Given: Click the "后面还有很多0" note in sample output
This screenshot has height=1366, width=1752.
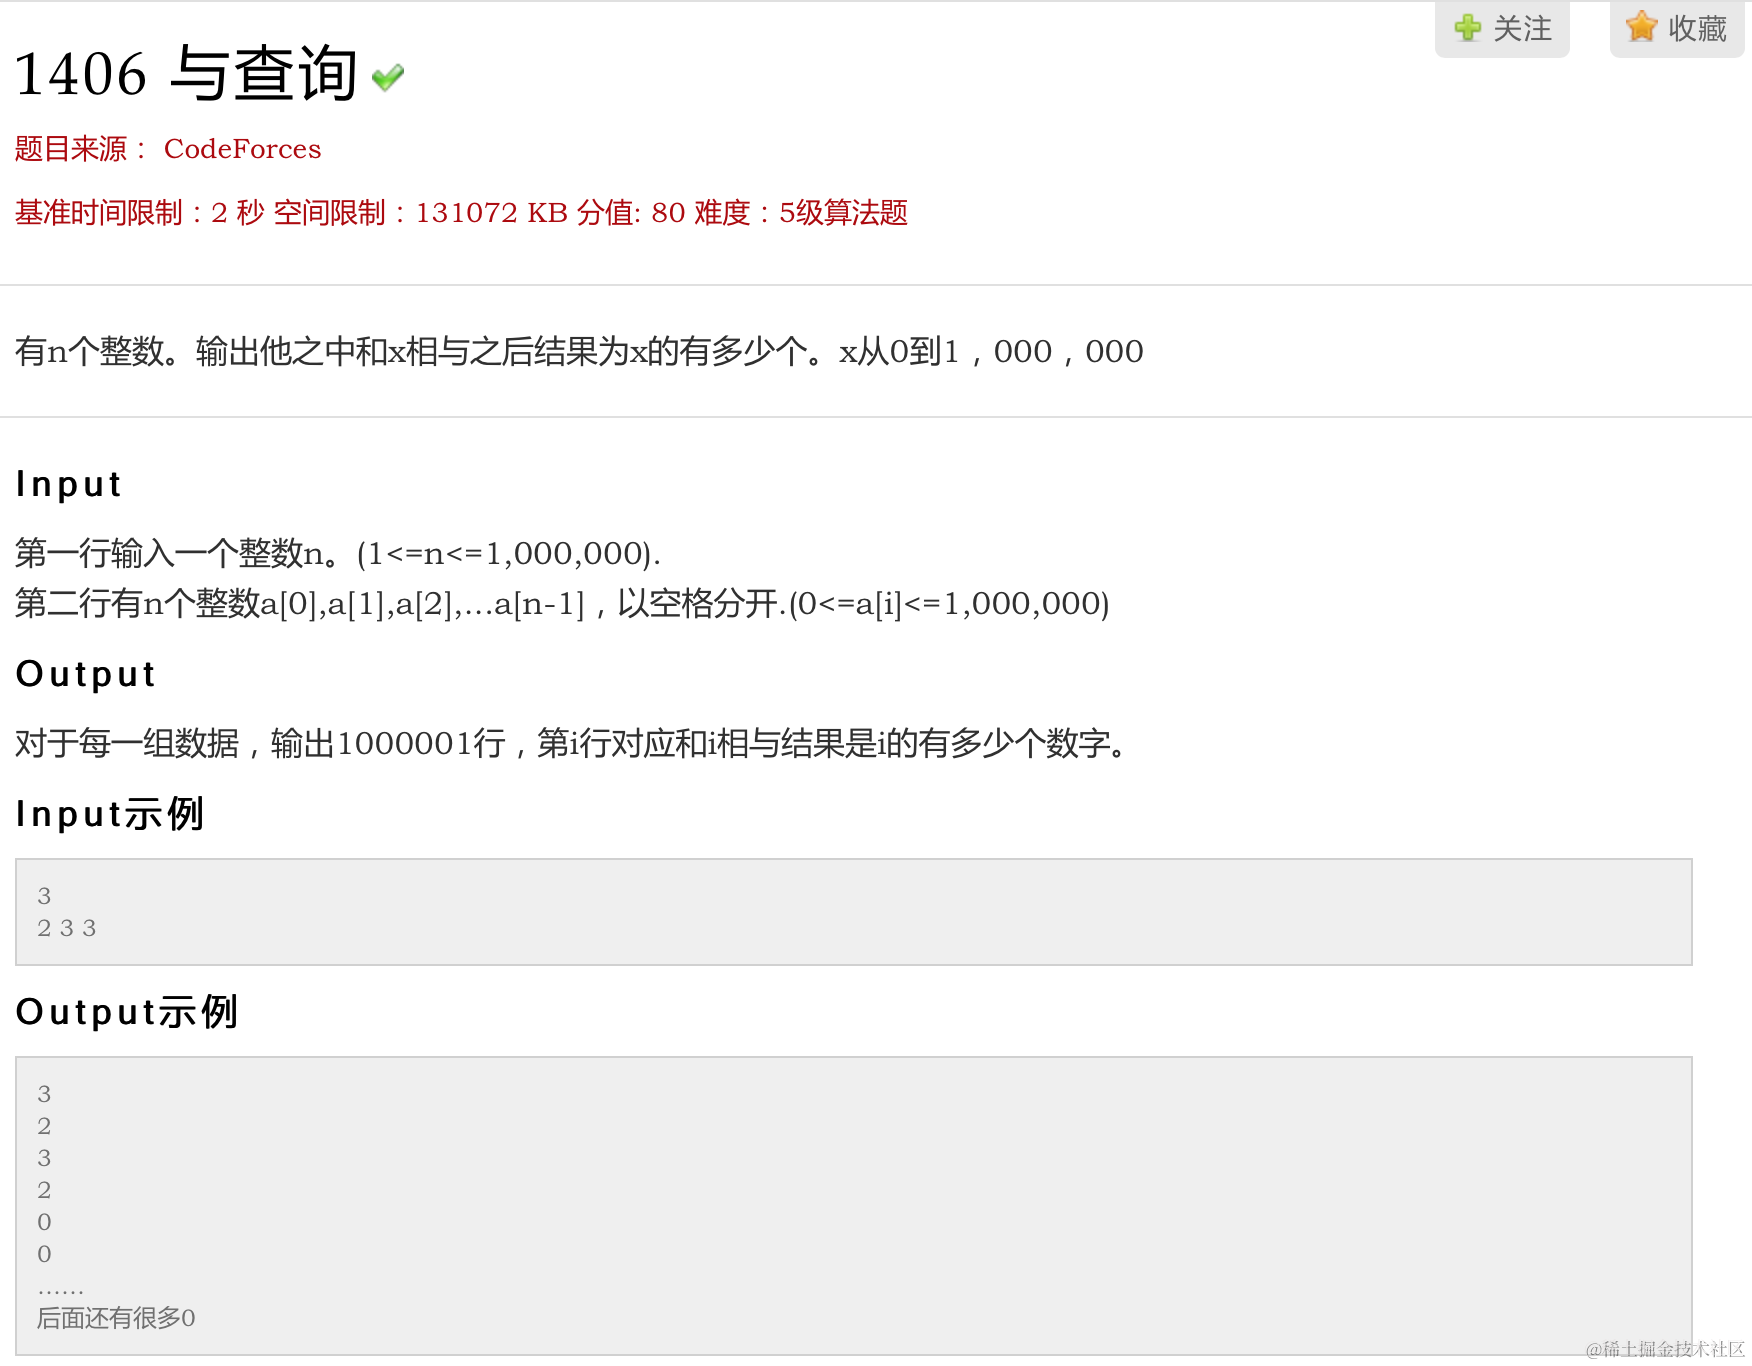Looking at the screenshot, I should 116,1318.
